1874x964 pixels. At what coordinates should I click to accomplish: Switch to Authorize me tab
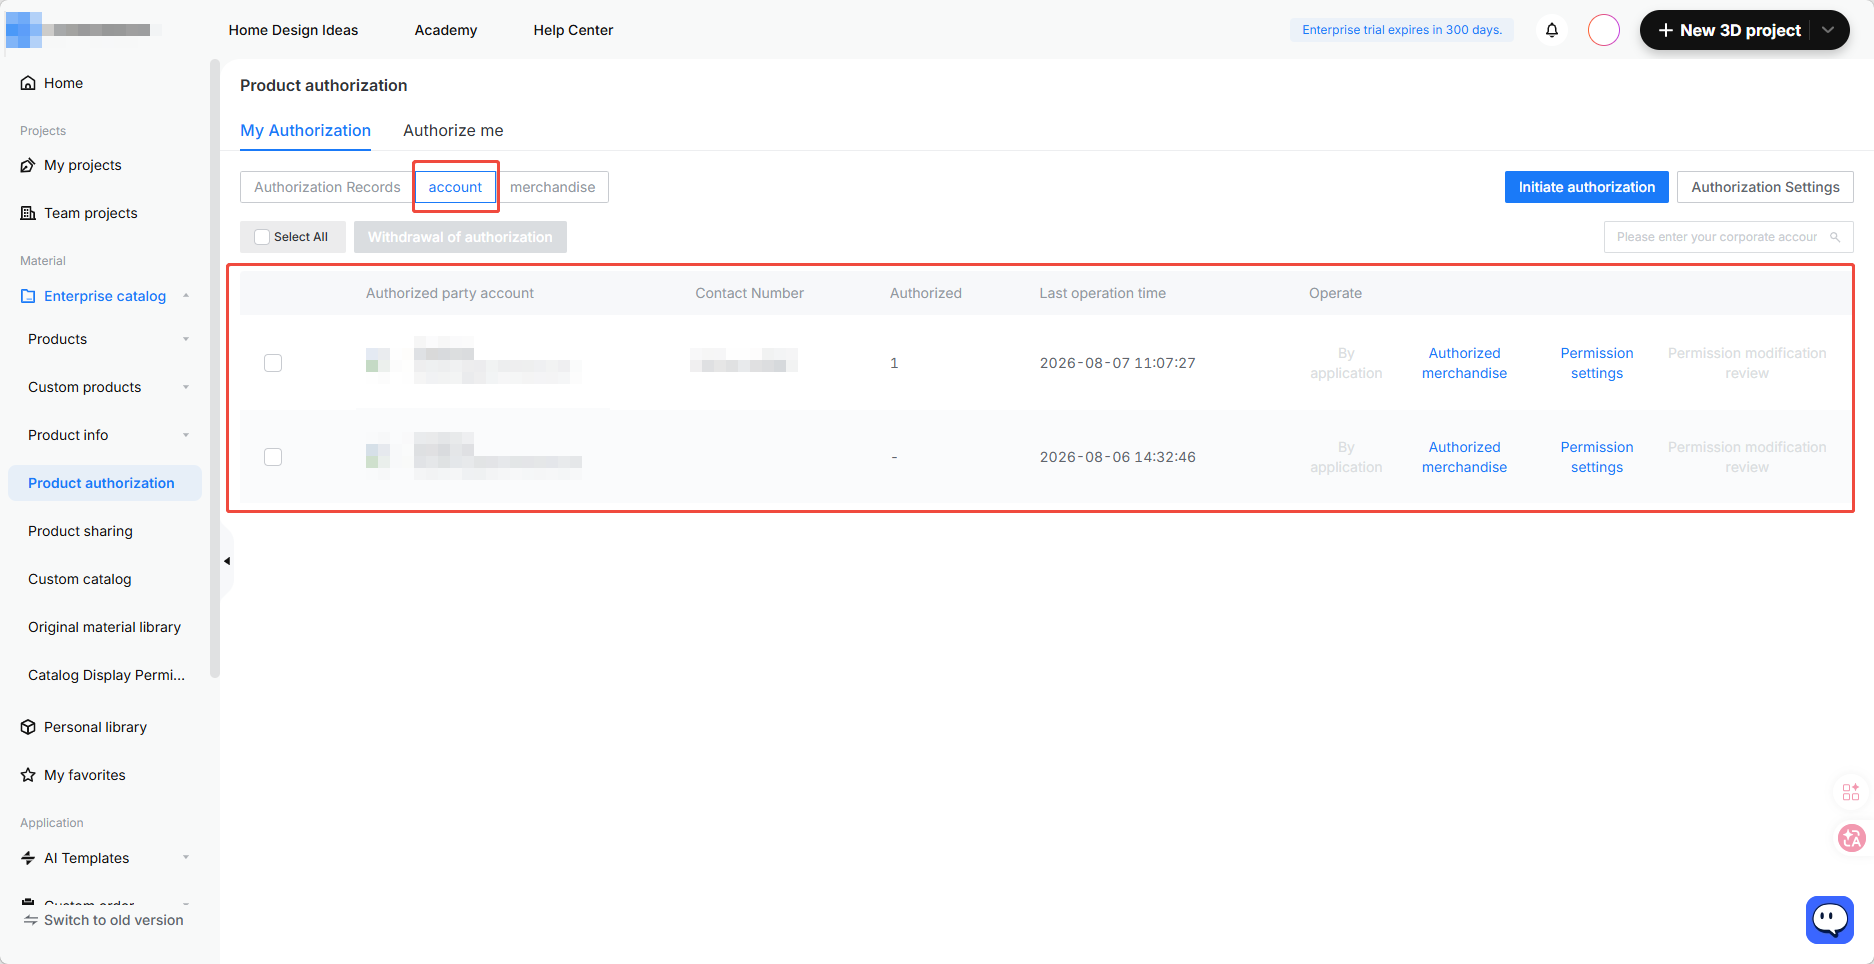point(453,131)
